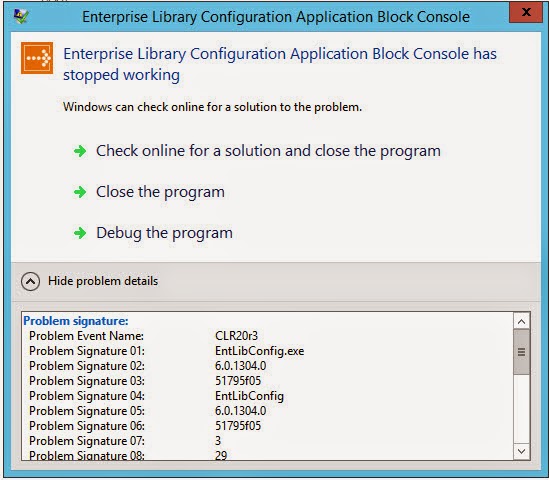Click the orange application icon in dialog
The height and width of the screenshot is (480, 549).
(37, 58)
